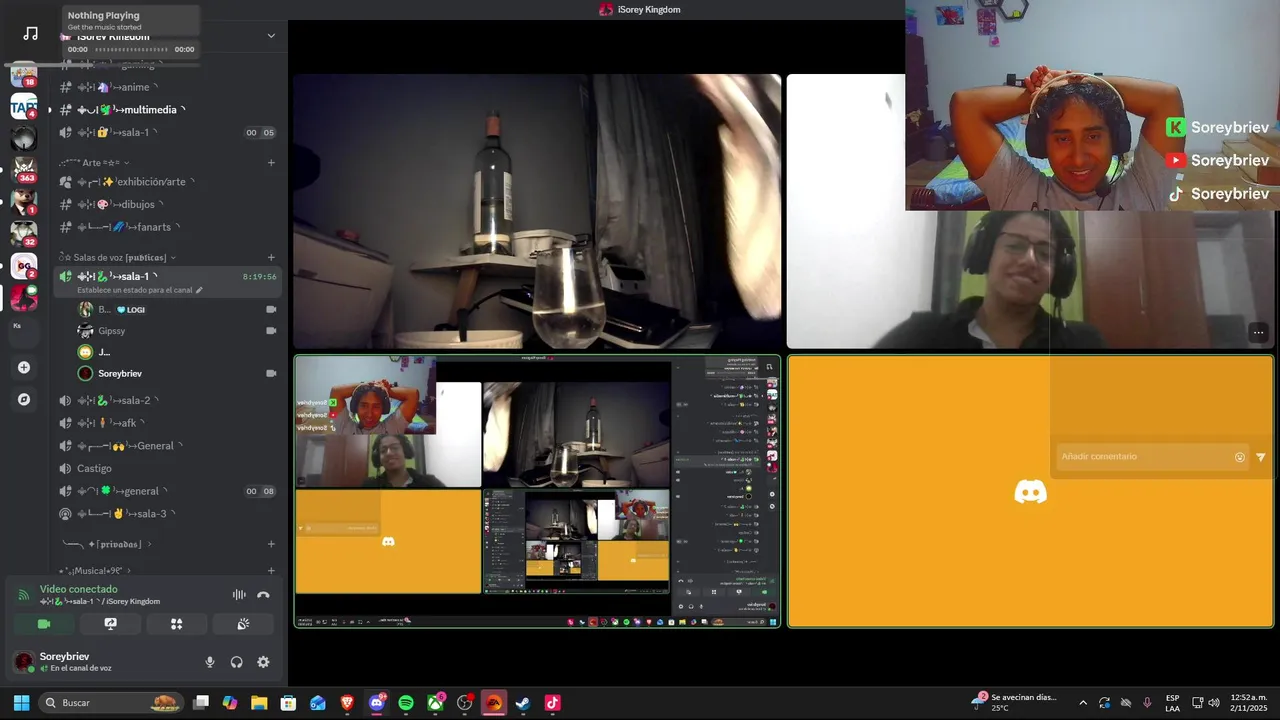Create channel in Arte category

pos(271,162)
